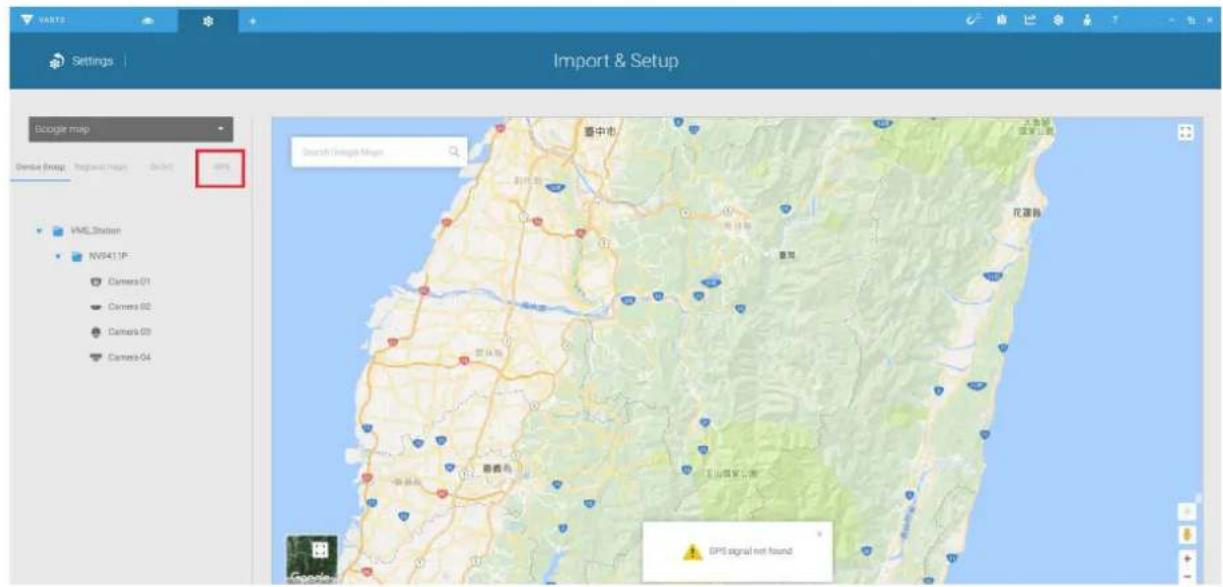Image resolution: width=1223 pixels, height=587 pixels.
Task: Click the Camera 03 camera icon
Action: 97,332
